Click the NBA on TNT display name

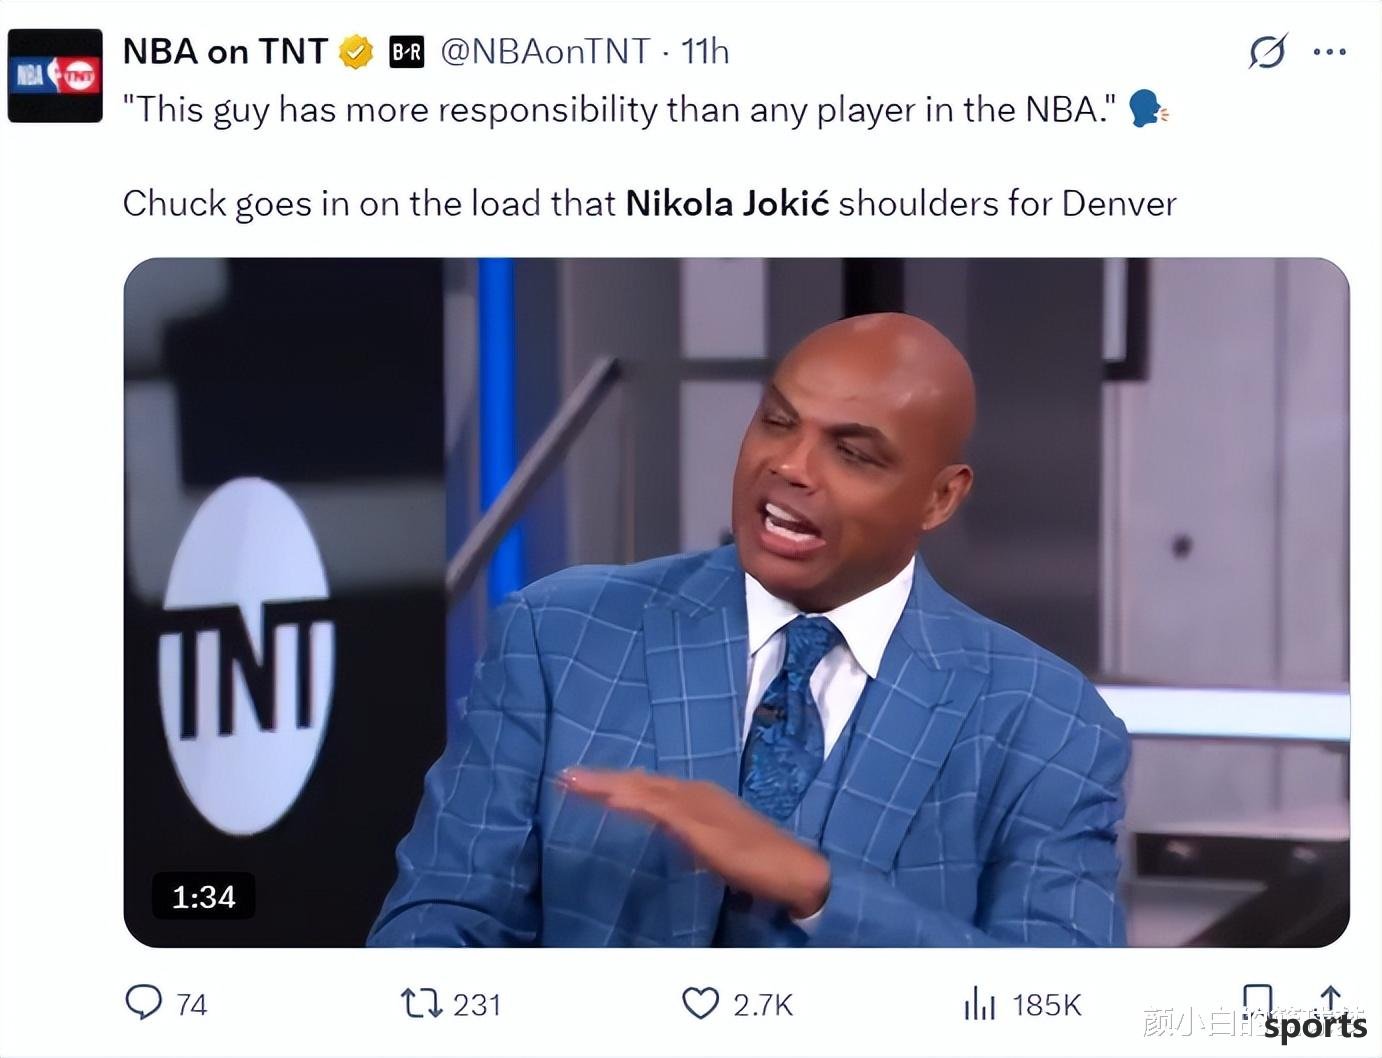point(225,51)
